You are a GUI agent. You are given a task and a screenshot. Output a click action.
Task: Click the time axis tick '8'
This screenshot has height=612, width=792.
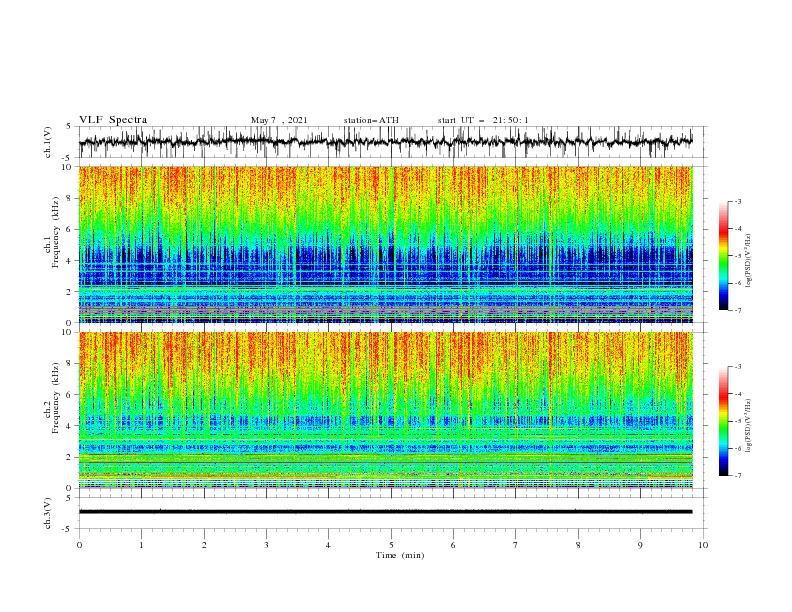tap(578, 545)
